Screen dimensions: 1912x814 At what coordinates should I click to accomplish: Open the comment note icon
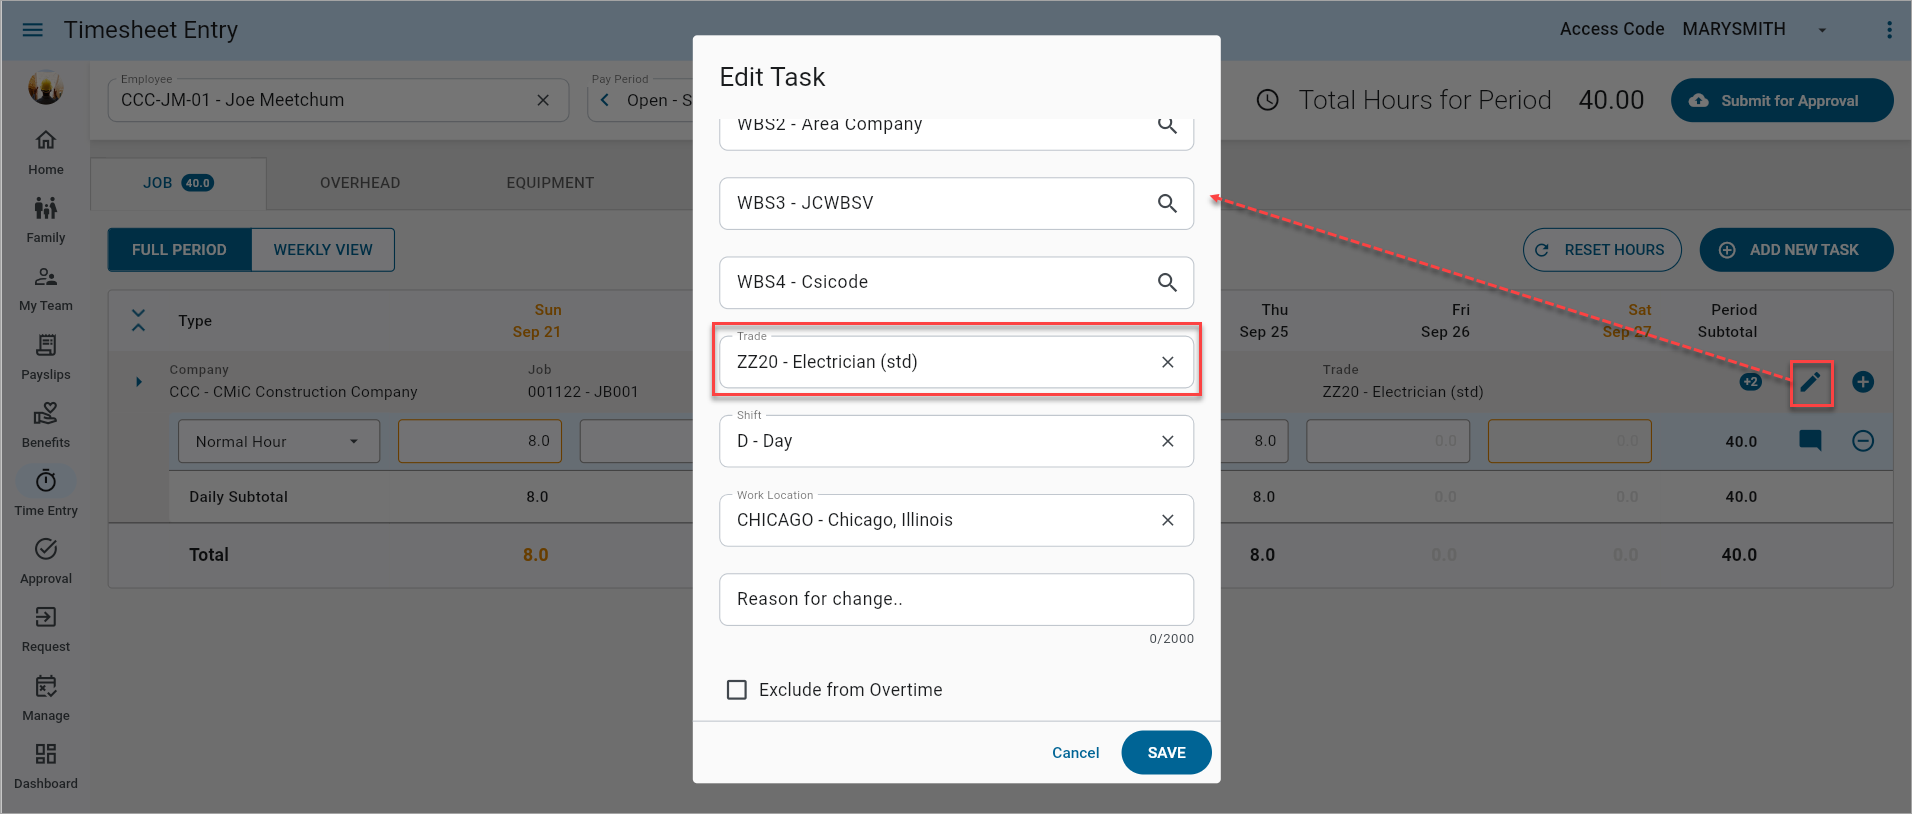1810,441
